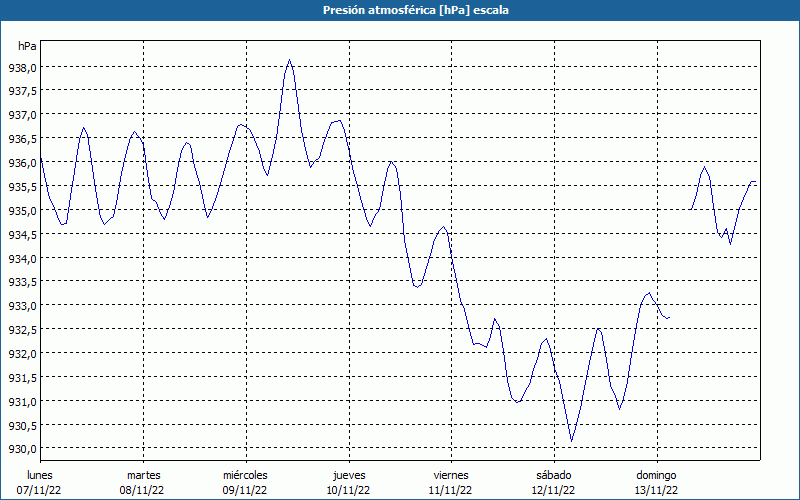Select the 935,0 axis value
800x500 pixels.
pos(22,211)
